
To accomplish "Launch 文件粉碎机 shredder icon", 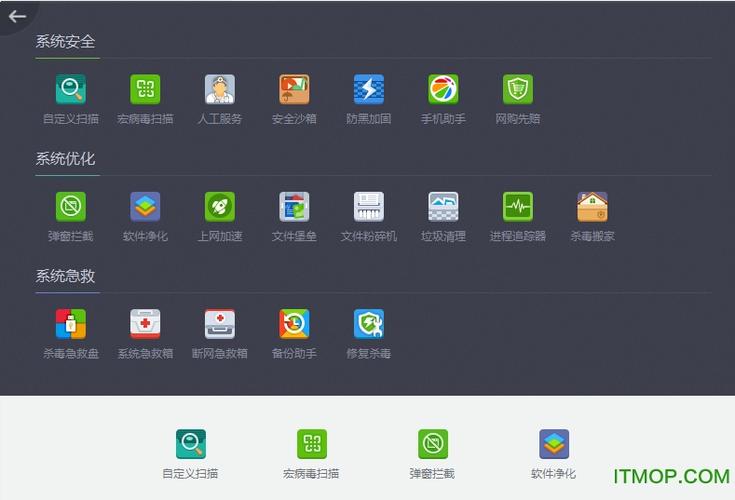I will coord(369,206).
